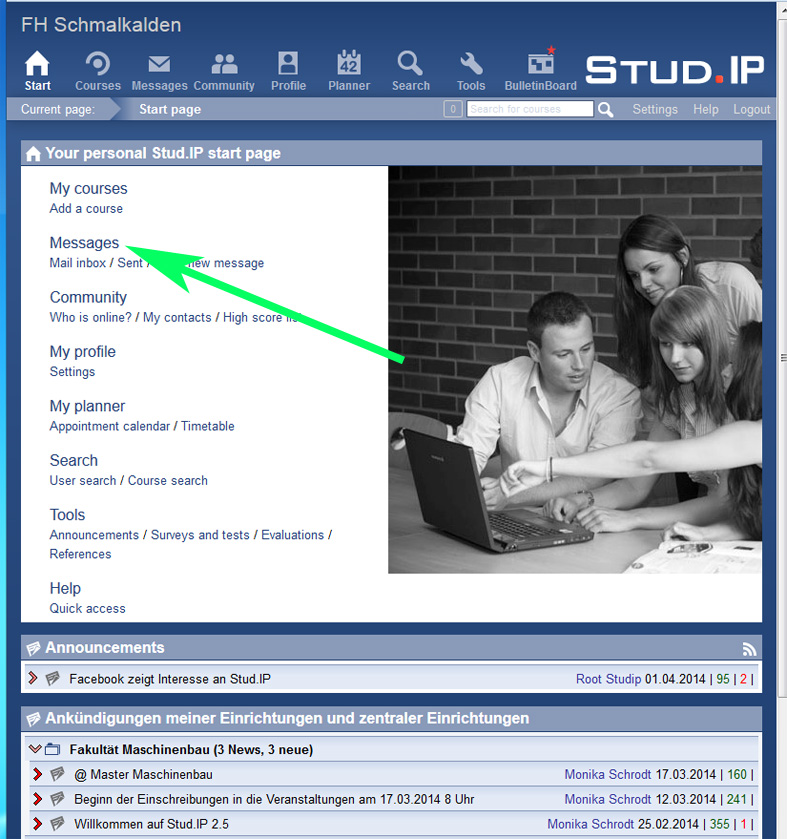Image resolution: width=787 pixels, height=839 pixels.
Task: Open the Tools heading link on start page
Action: click(67, 515)
